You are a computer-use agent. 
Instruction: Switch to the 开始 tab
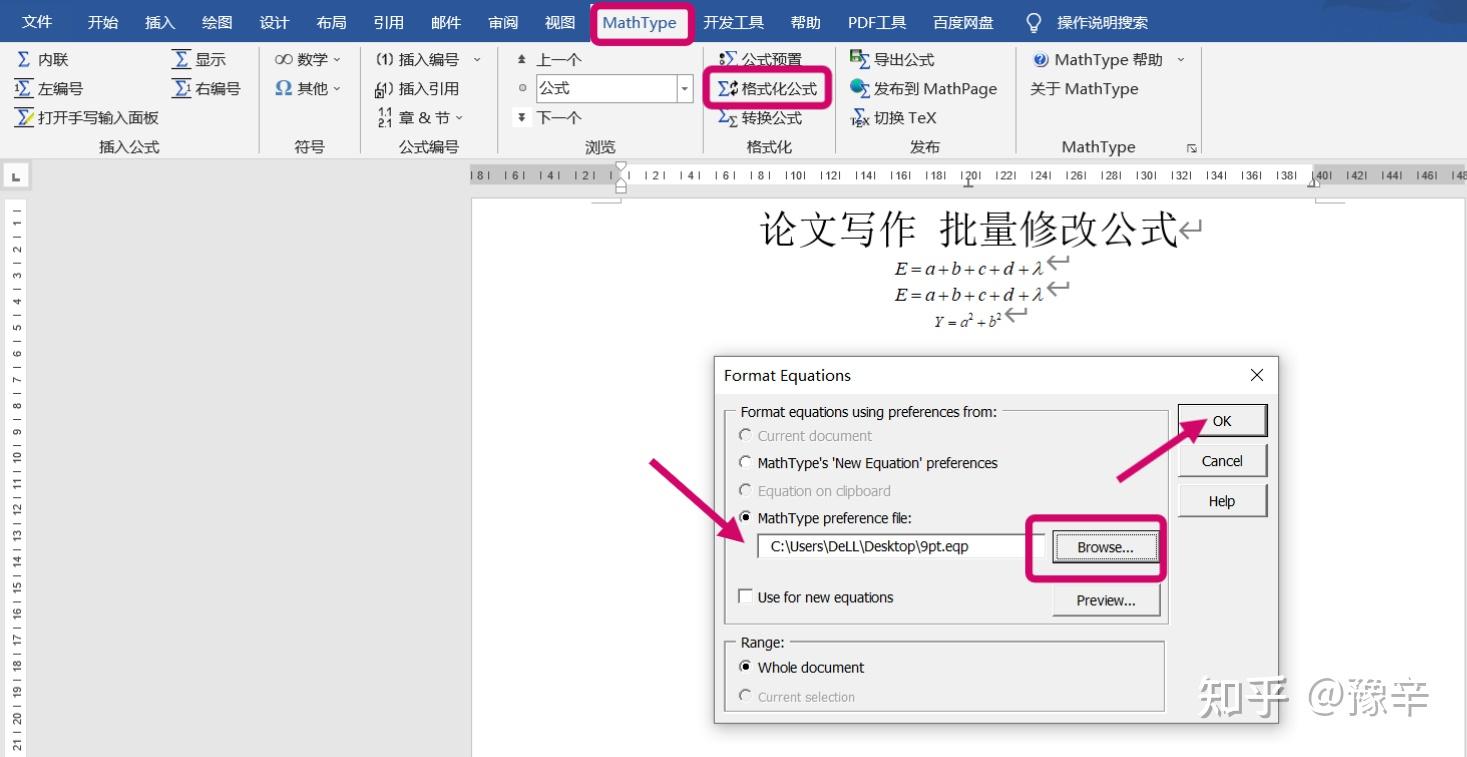(103, 22)
